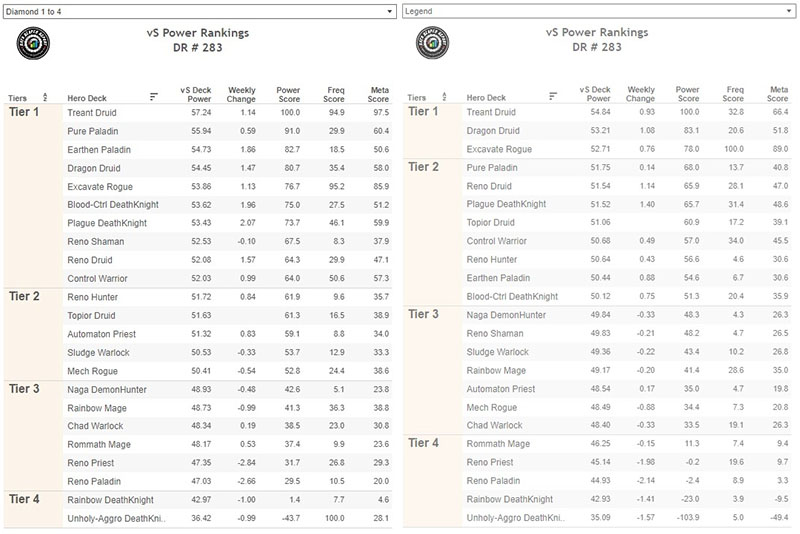This screenshot has width=800, height=534.
Task: Select Unholy-Aggro DeathKnight in the left table
Action: 116,518
